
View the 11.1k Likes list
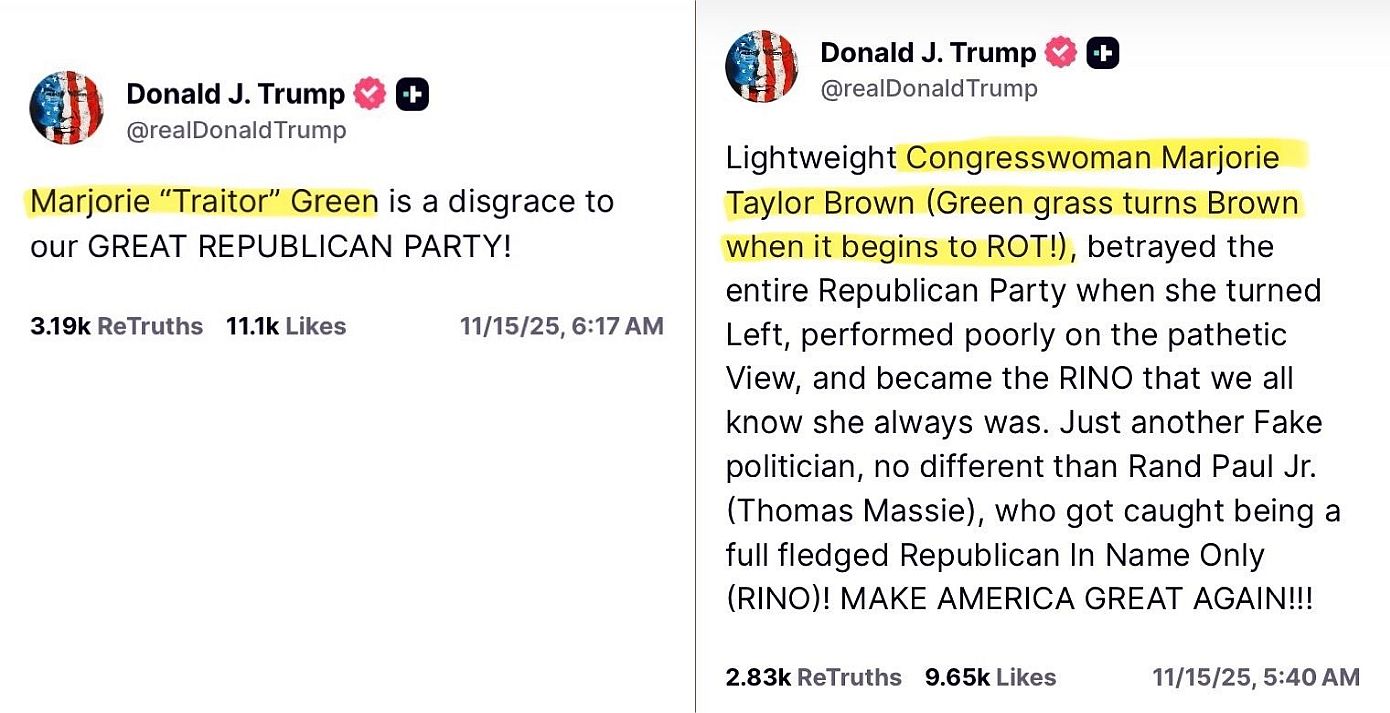point(286,327)
